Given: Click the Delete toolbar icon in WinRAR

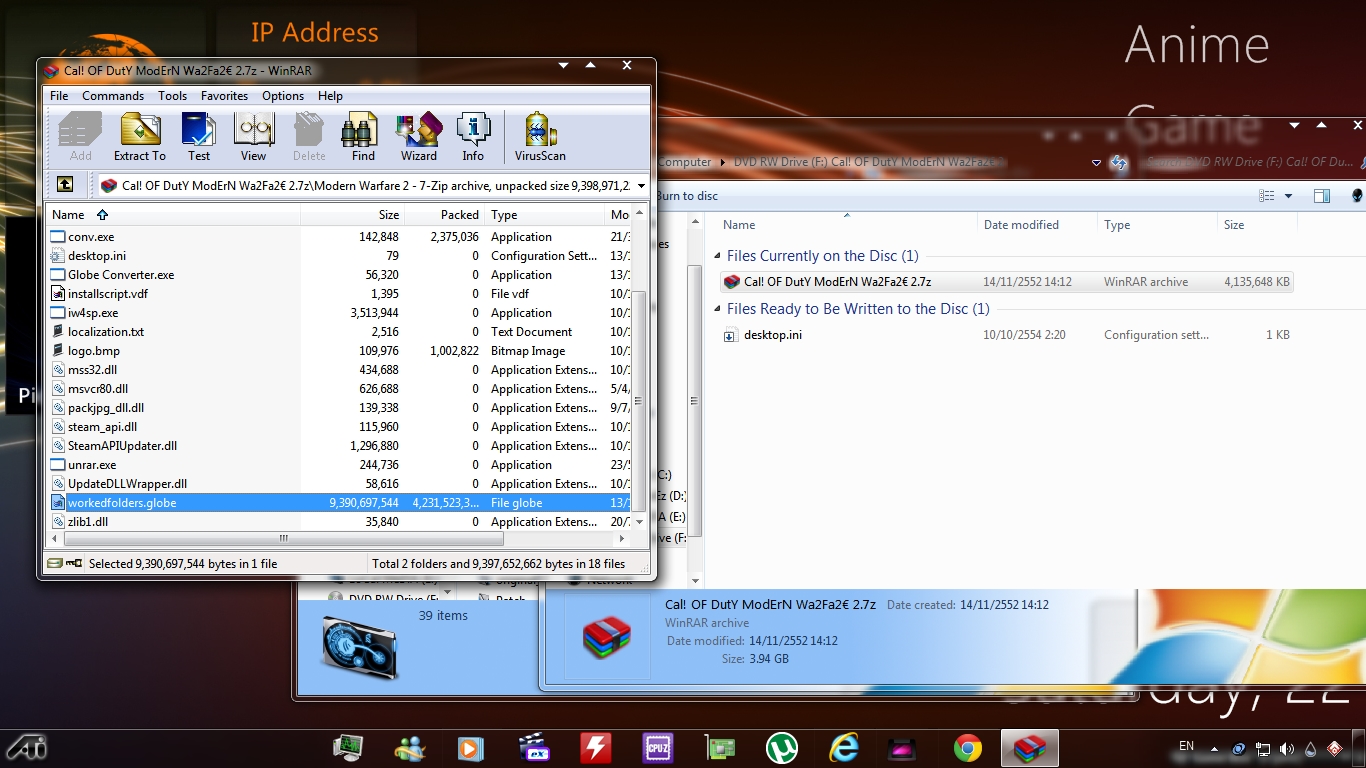Looking at the screenshot, I should pyautogui.click(x=309, y=136).
